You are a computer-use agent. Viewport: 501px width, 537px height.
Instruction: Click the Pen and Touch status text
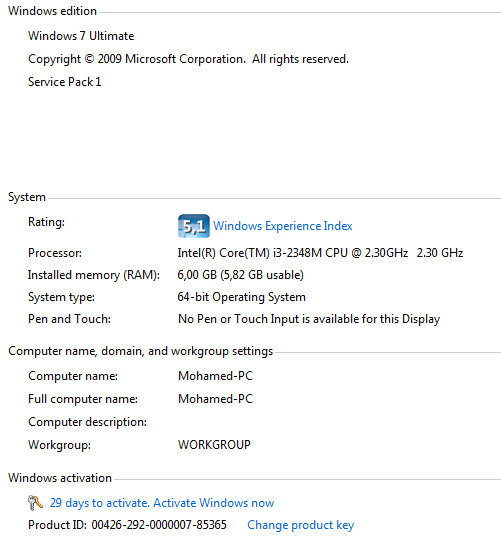pyautogui.click(x=309, y=319)
